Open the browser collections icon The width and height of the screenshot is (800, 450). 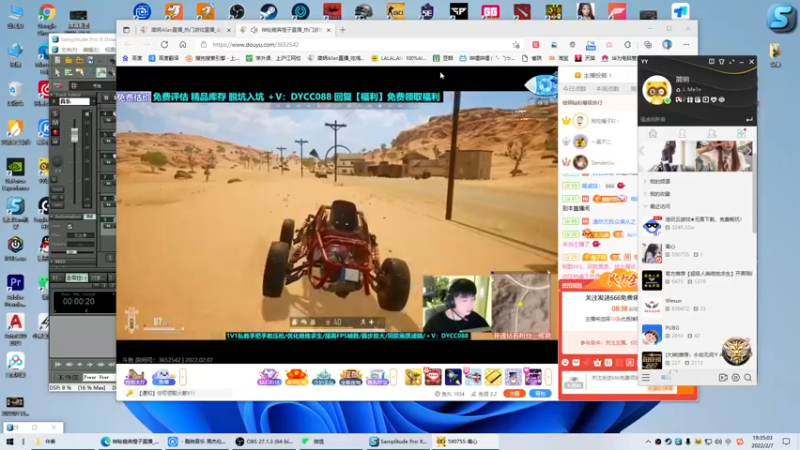tap(648, 44)
